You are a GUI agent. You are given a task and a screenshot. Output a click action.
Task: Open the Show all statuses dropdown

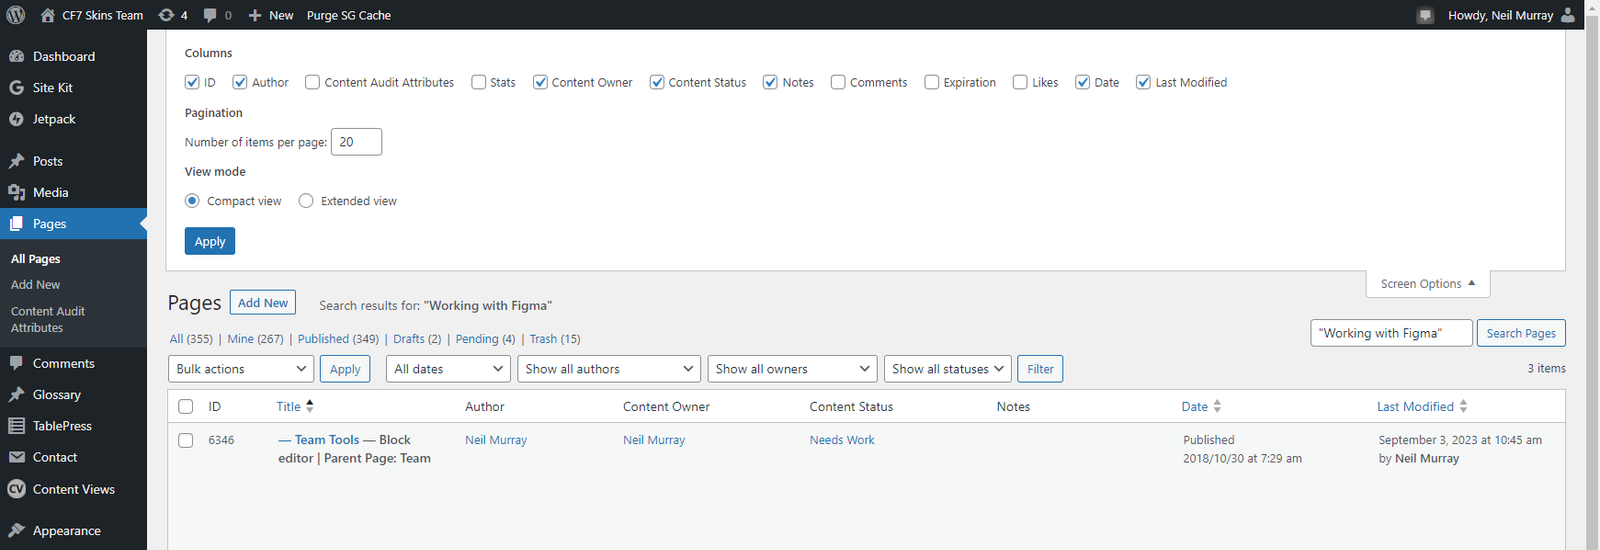(947, 369)
